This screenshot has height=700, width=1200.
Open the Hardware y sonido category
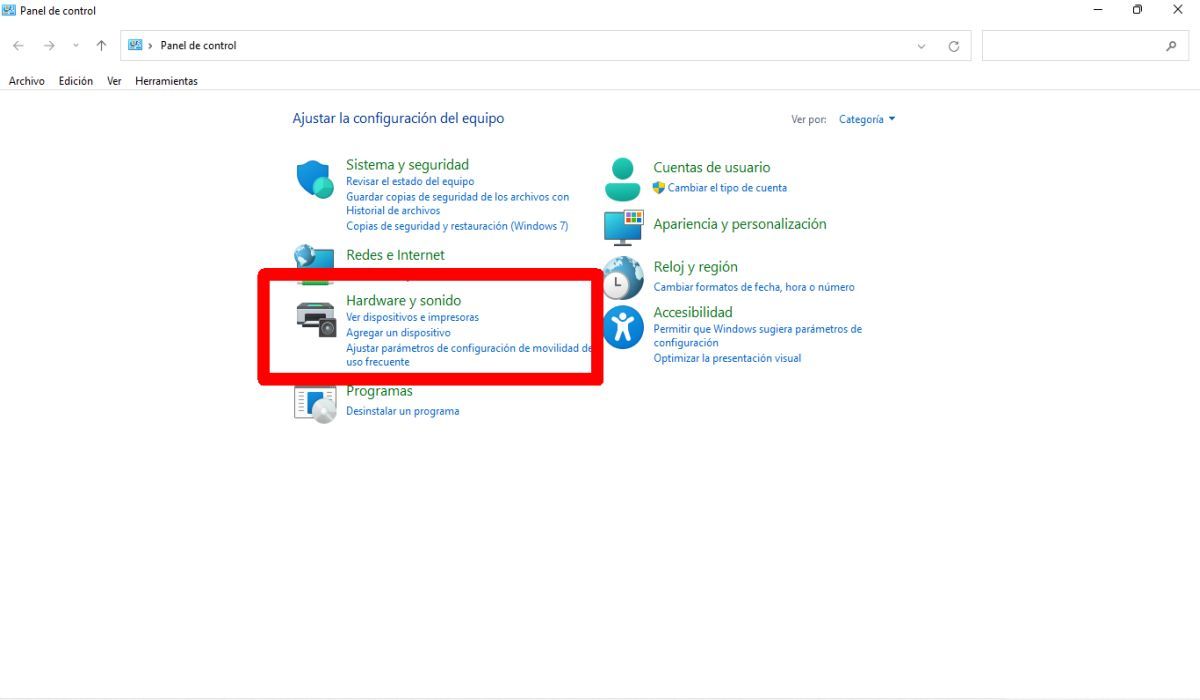[403, 300]
